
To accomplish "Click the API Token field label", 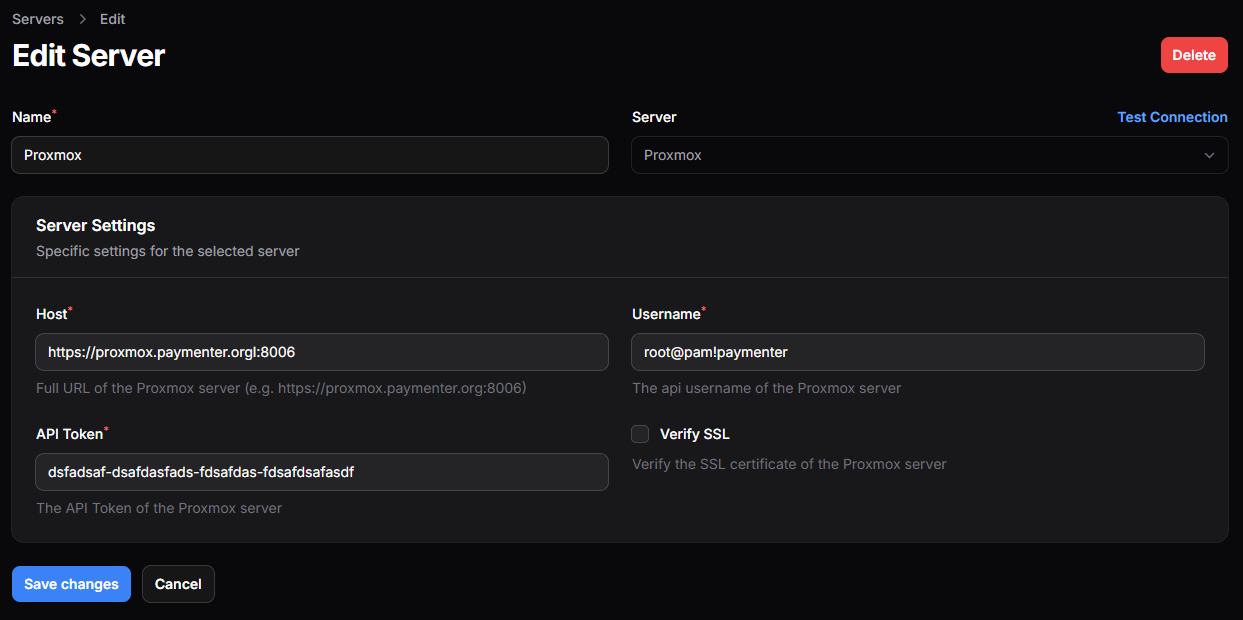I will point(69,434).
